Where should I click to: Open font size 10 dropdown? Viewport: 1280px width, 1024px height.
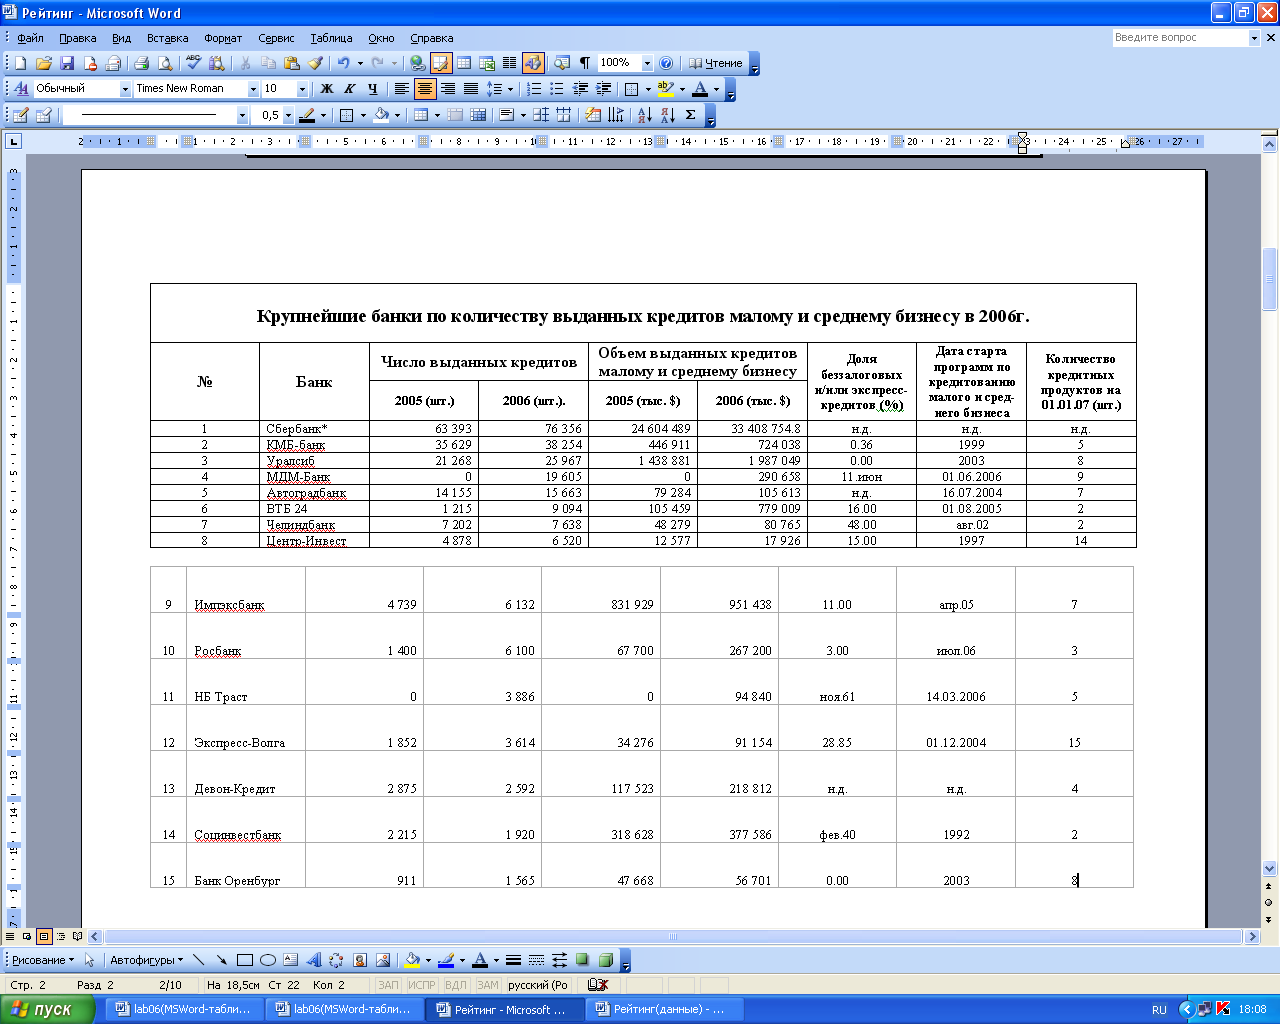point(302,89)
